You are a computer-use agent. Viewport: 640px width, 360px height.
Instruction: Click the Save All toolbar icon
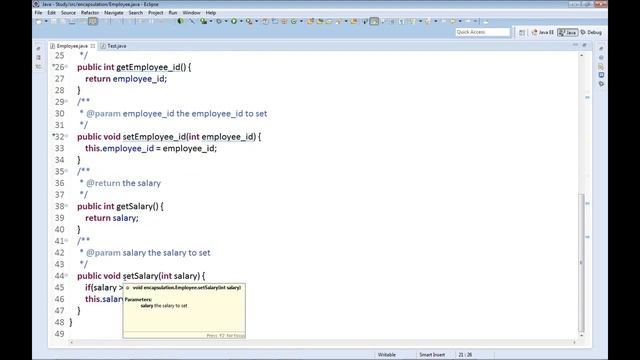(x=62, y=21)
